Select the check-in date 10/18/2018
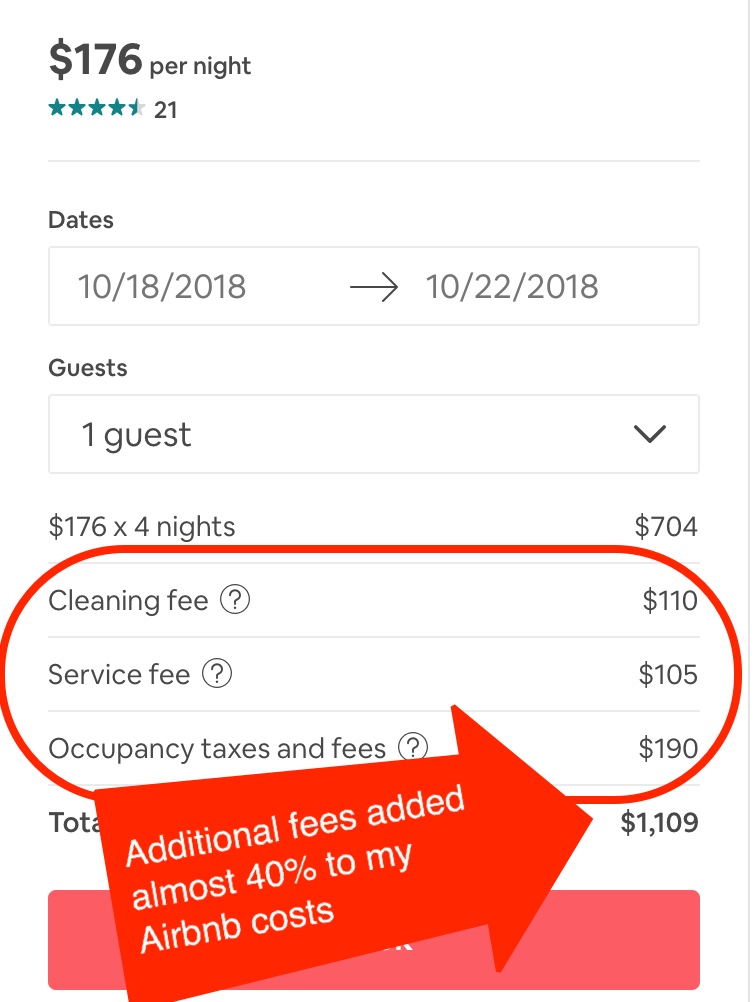 (x=162, y=286)
